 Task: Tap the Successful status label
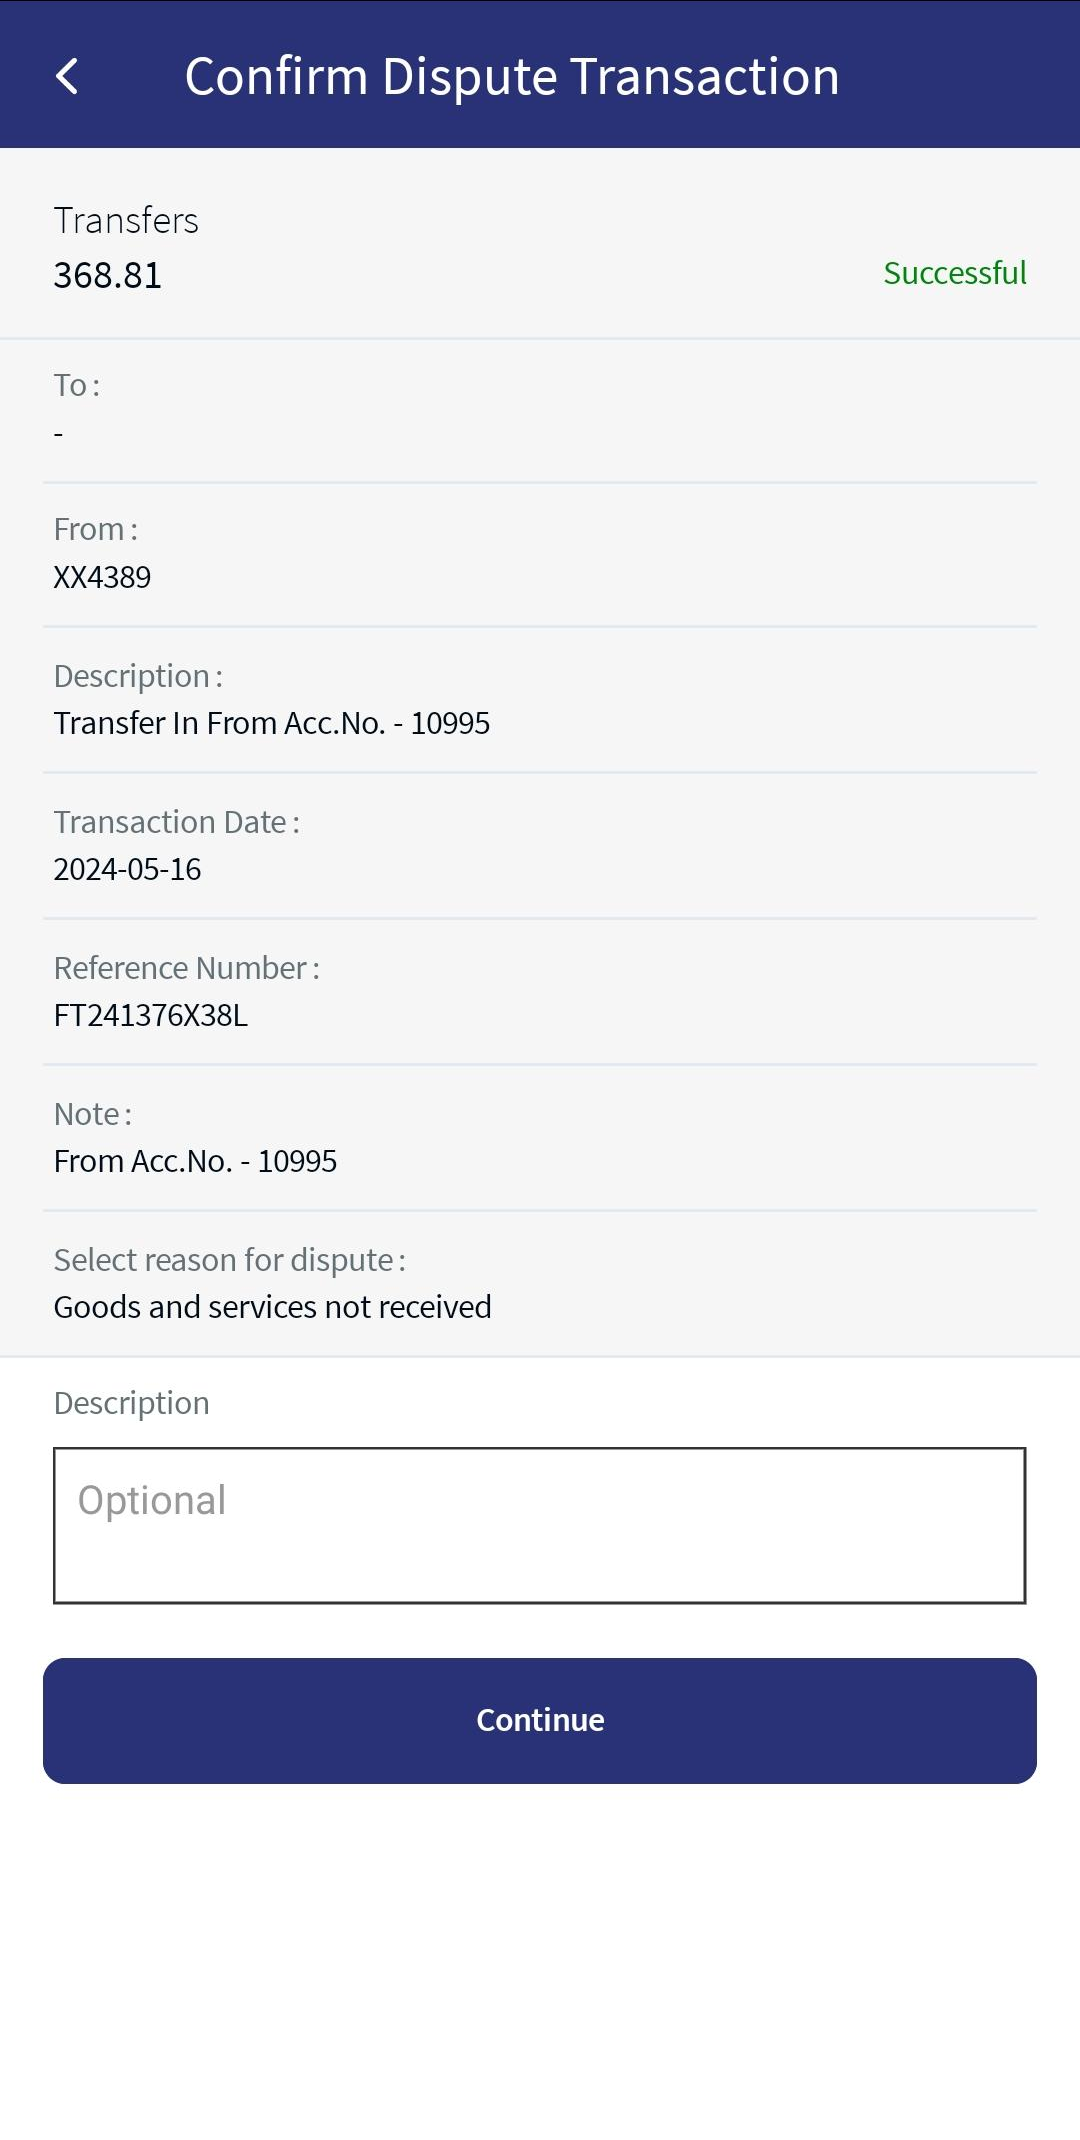point(955,273)
